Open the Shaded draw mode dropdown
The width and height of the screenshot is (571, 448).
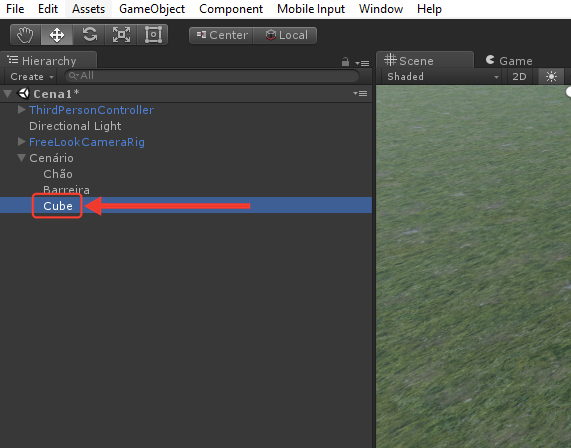pyautogui.click(x=442, y=76)
